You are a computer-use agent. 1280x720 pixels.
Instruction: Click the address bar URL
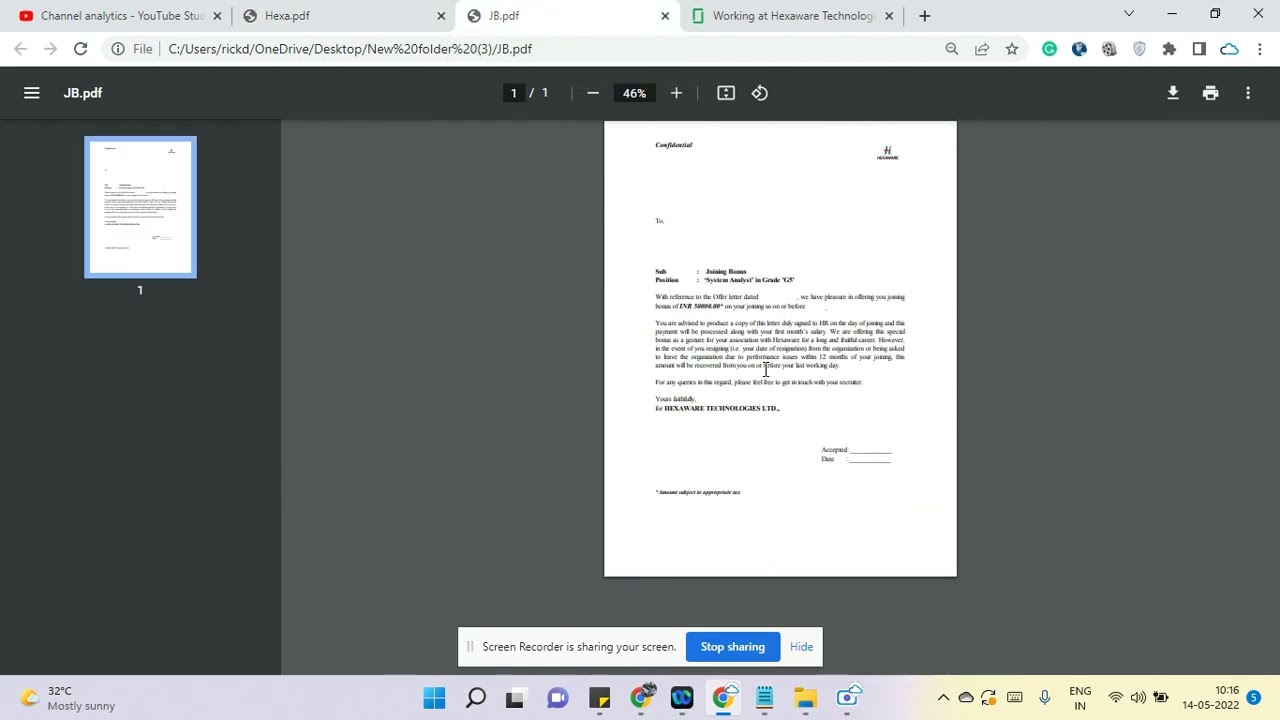point(350,49)
